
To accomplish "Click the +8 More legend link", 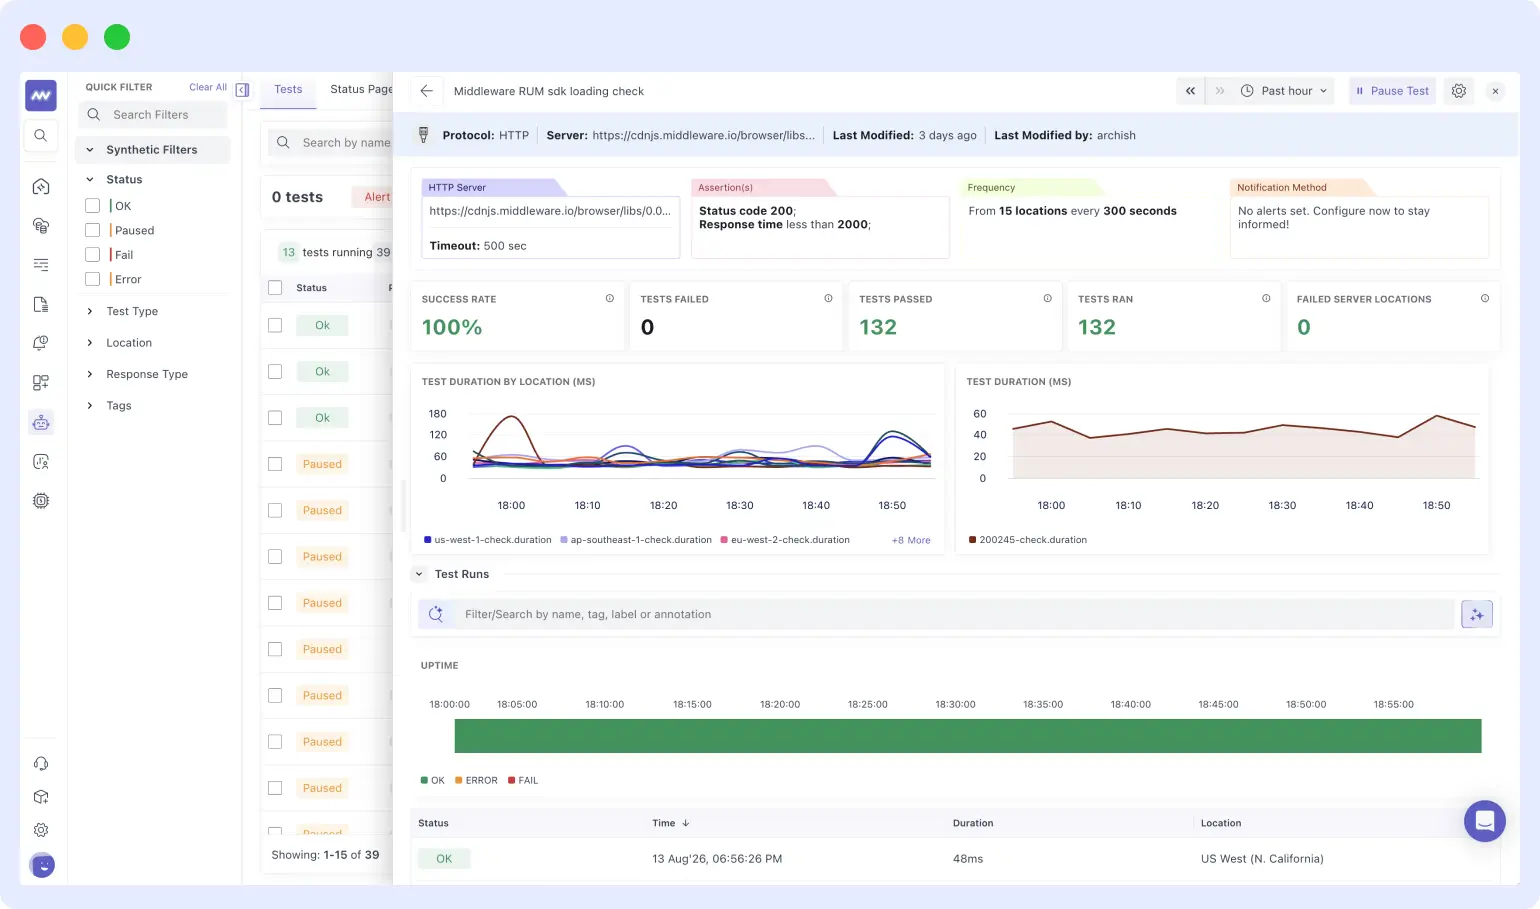I will 911,540.
